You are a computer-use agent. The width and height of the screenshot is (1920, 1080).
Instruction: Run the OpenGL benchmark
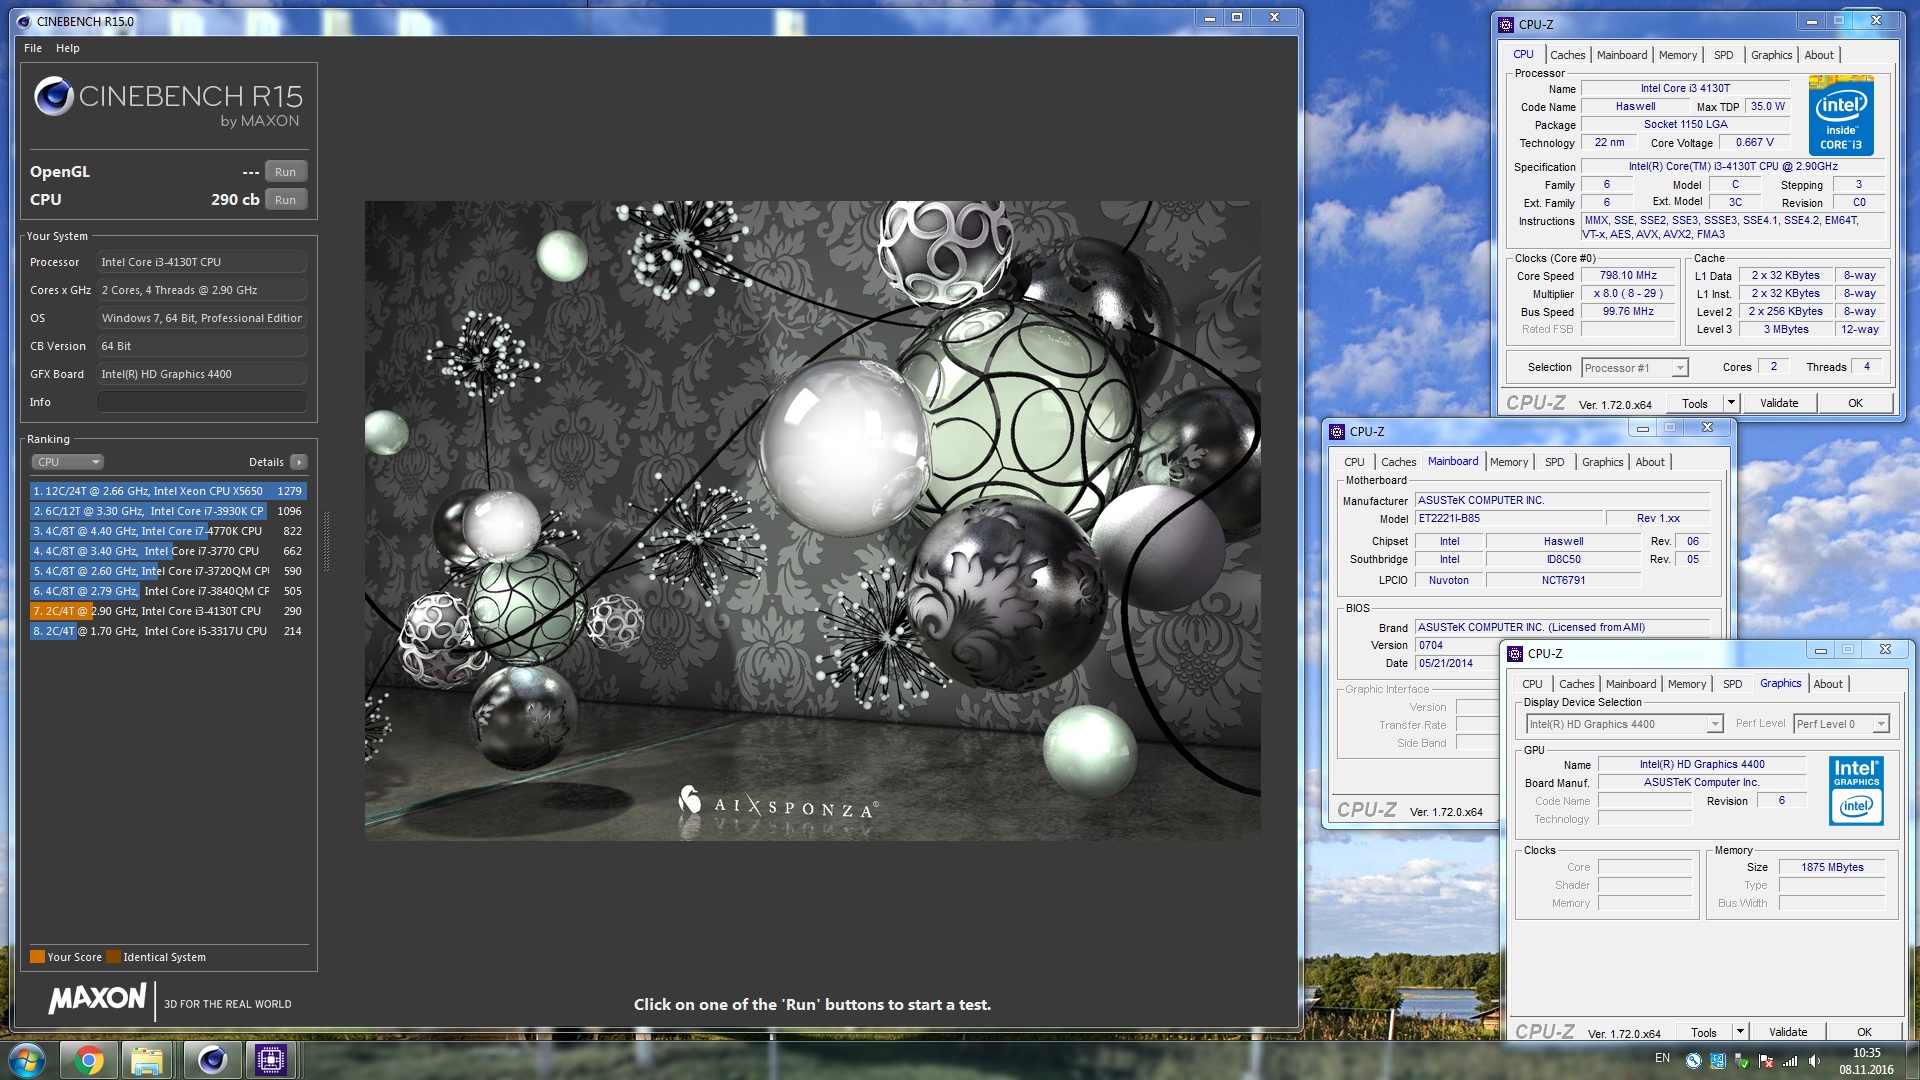[285, 172]
